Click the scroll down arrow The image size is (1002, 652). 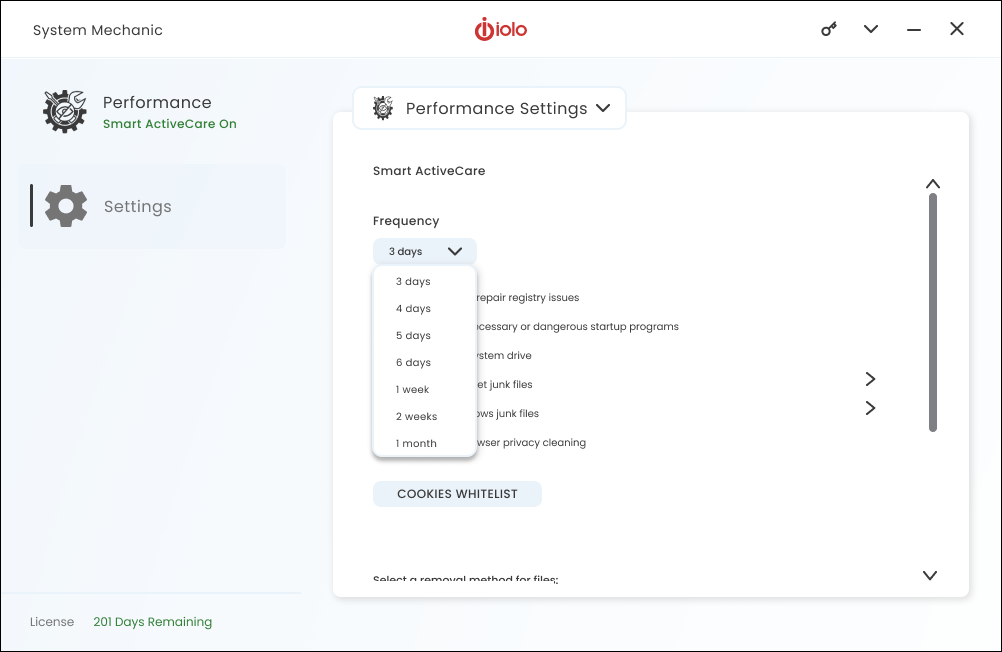[930, 575]
